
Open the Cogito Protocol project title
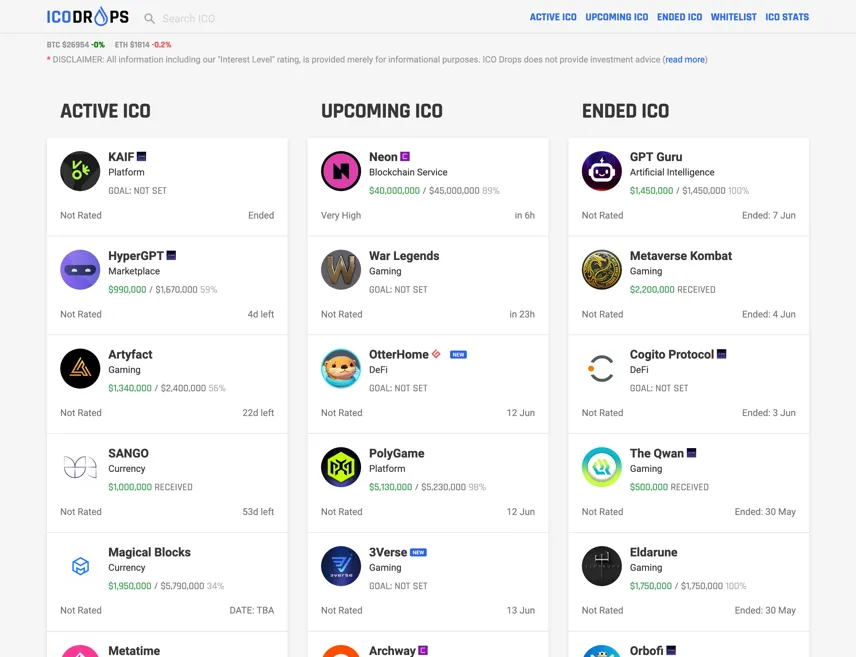(x=672, y=354)
